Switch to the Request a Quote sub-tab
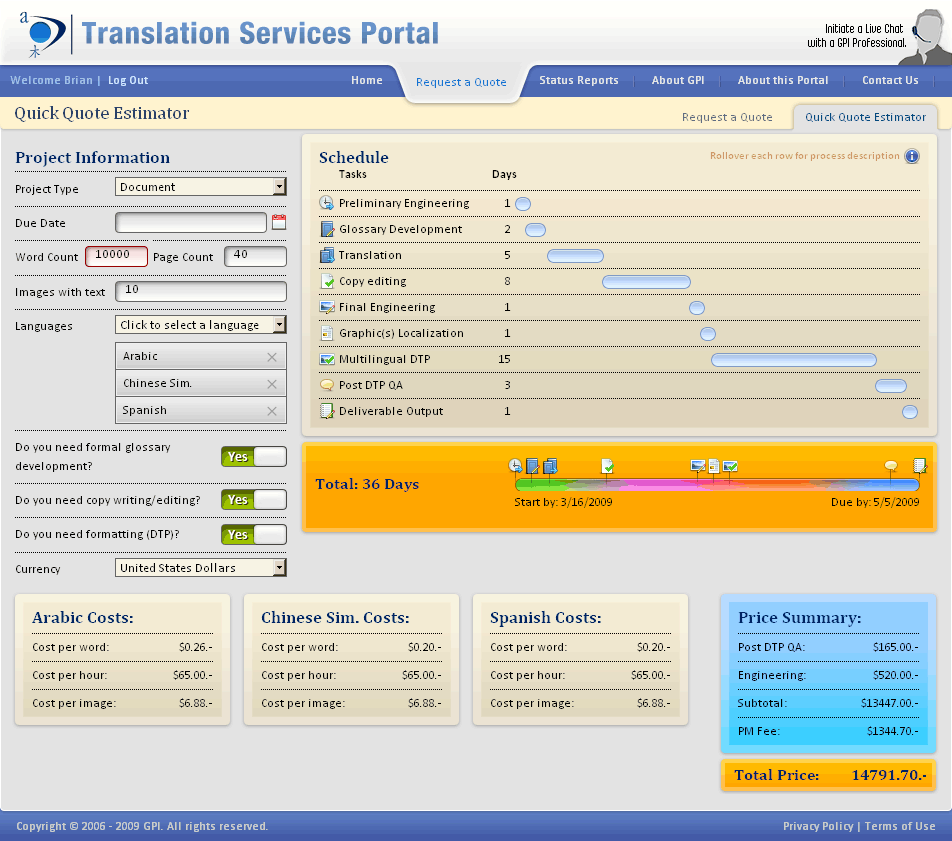The height and width of the screenshot is (841, 952). 727,117
